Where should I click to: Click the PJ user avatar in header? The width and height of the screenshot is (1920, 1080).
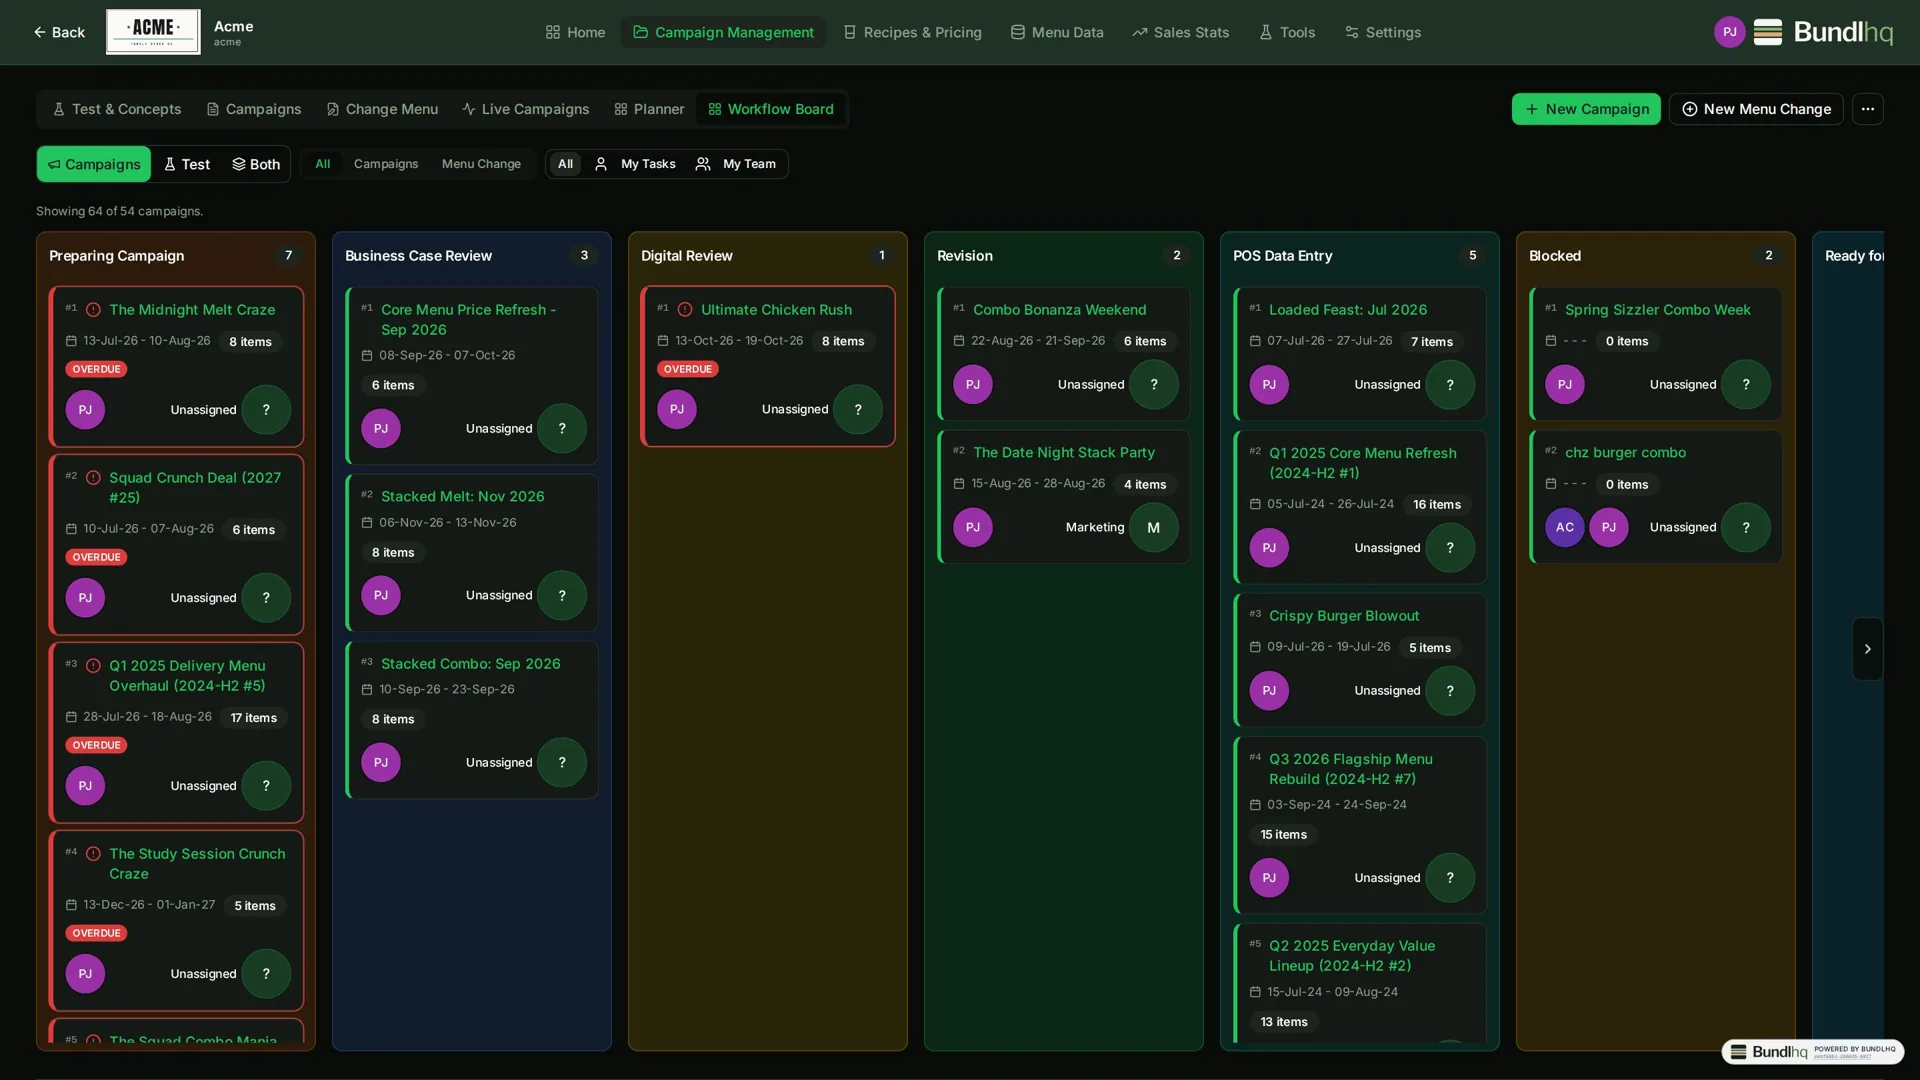click(1729, 32)
